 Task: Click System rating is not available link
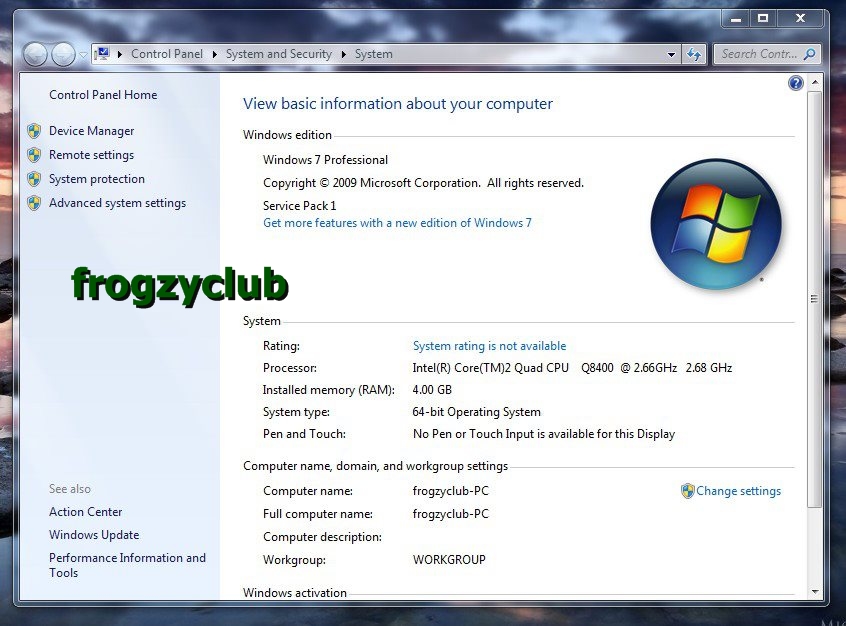point(489,346)
